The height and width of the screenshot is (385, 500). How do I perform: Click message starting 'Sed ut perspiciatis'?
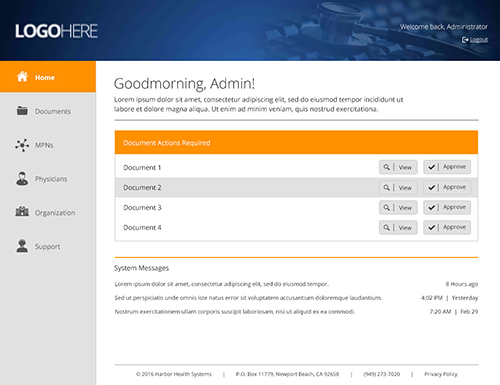248,298
